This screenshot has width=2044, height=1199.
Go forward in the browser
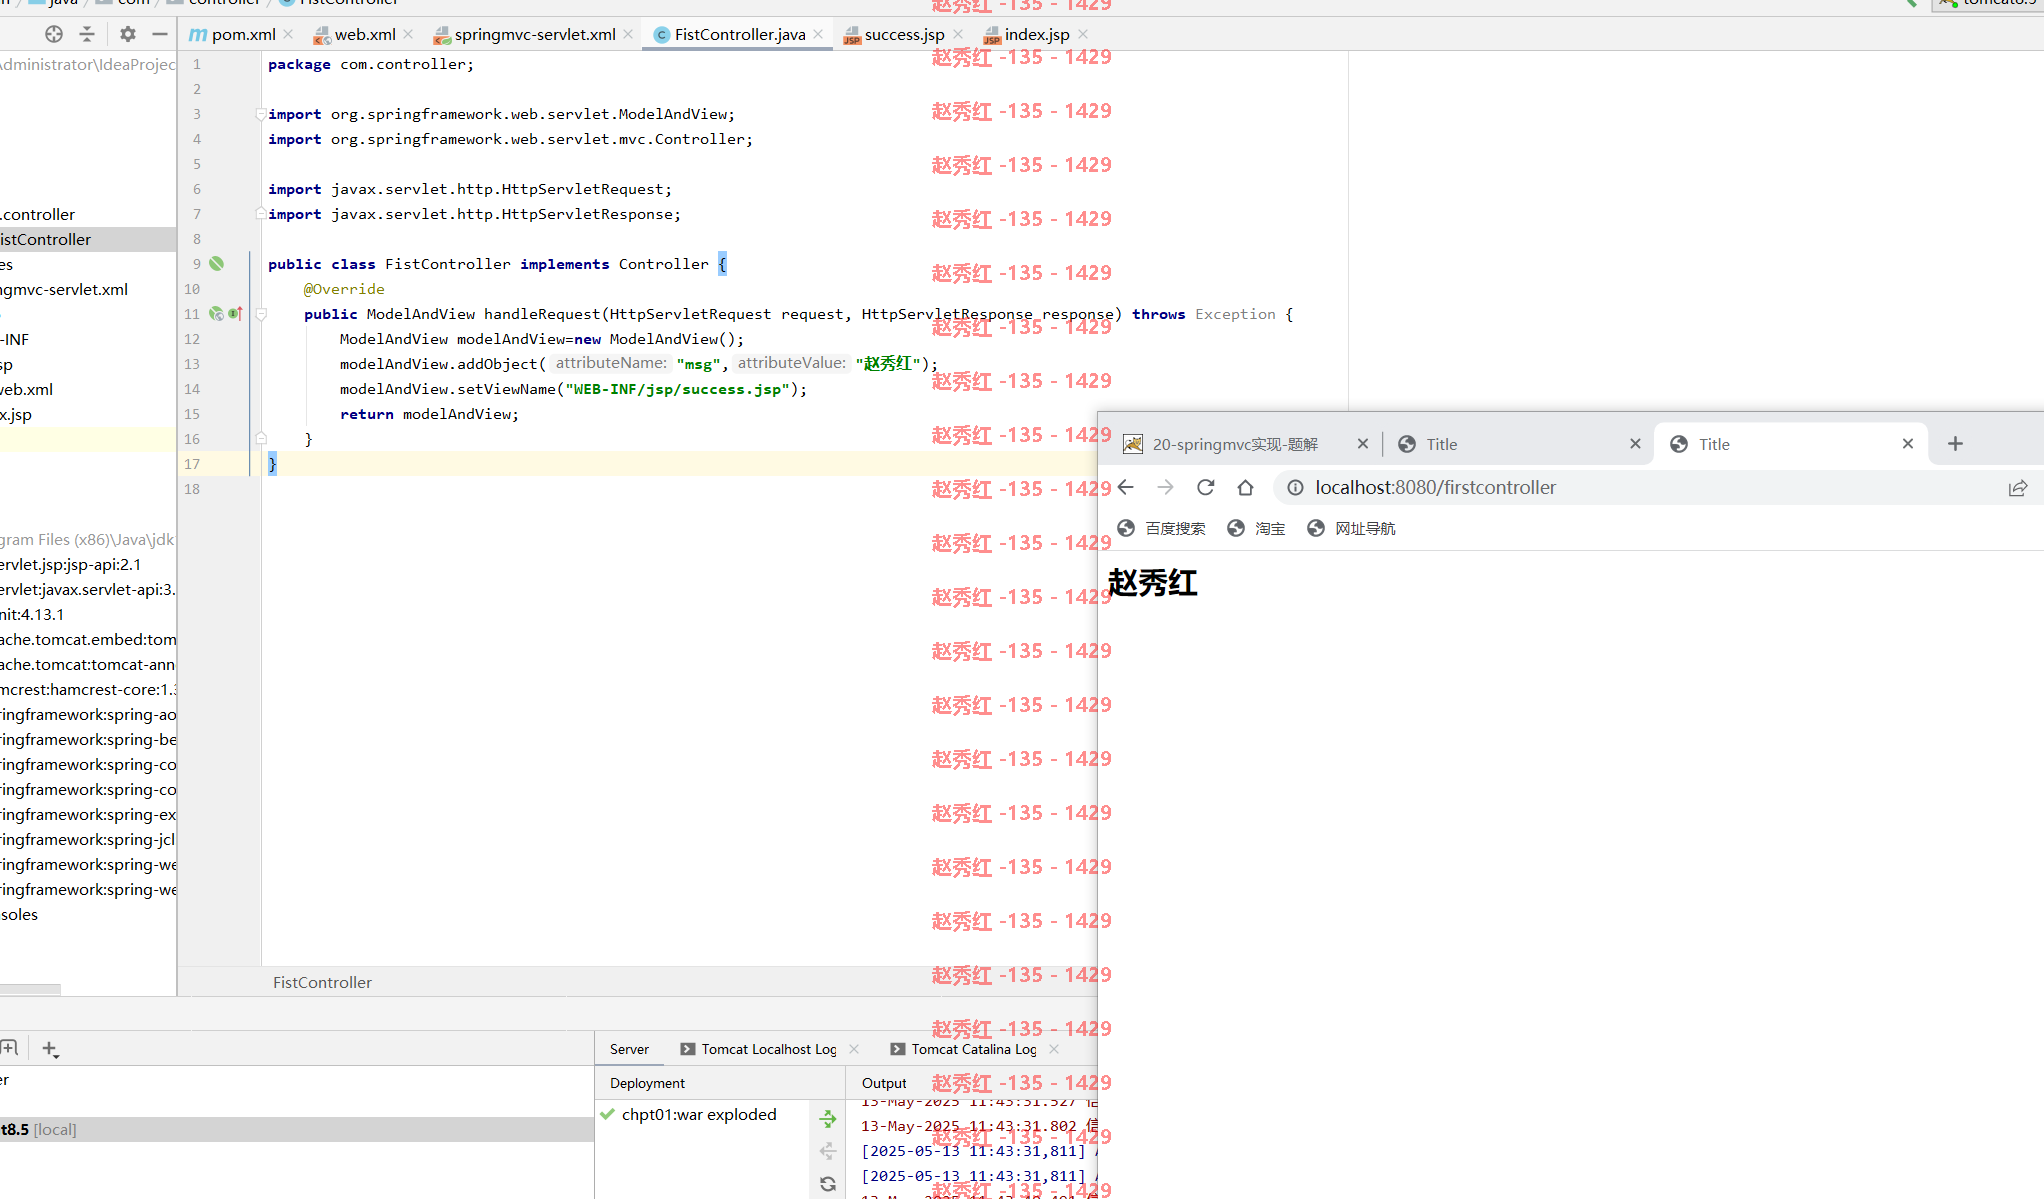coord(1166,488)
